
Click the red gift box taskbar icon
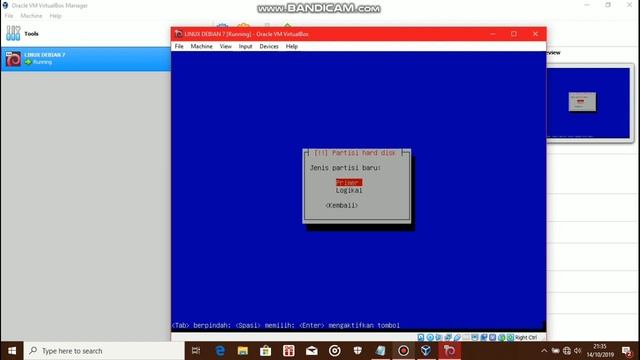[289, 351]
